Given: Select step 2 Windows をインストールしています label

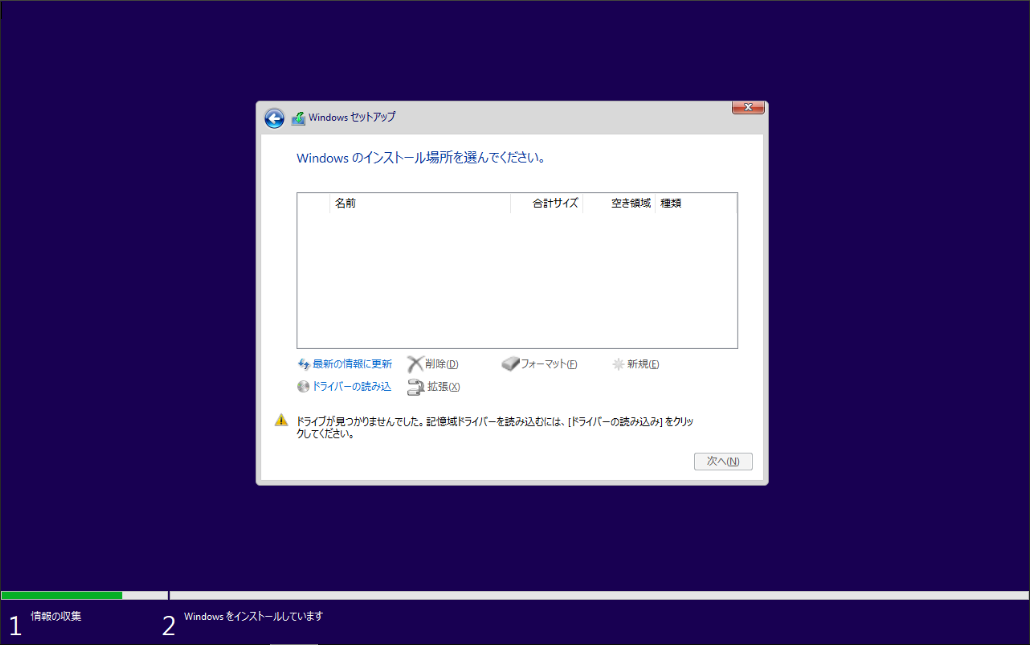Looking at the screenshot, I should (x=255, y=617).
